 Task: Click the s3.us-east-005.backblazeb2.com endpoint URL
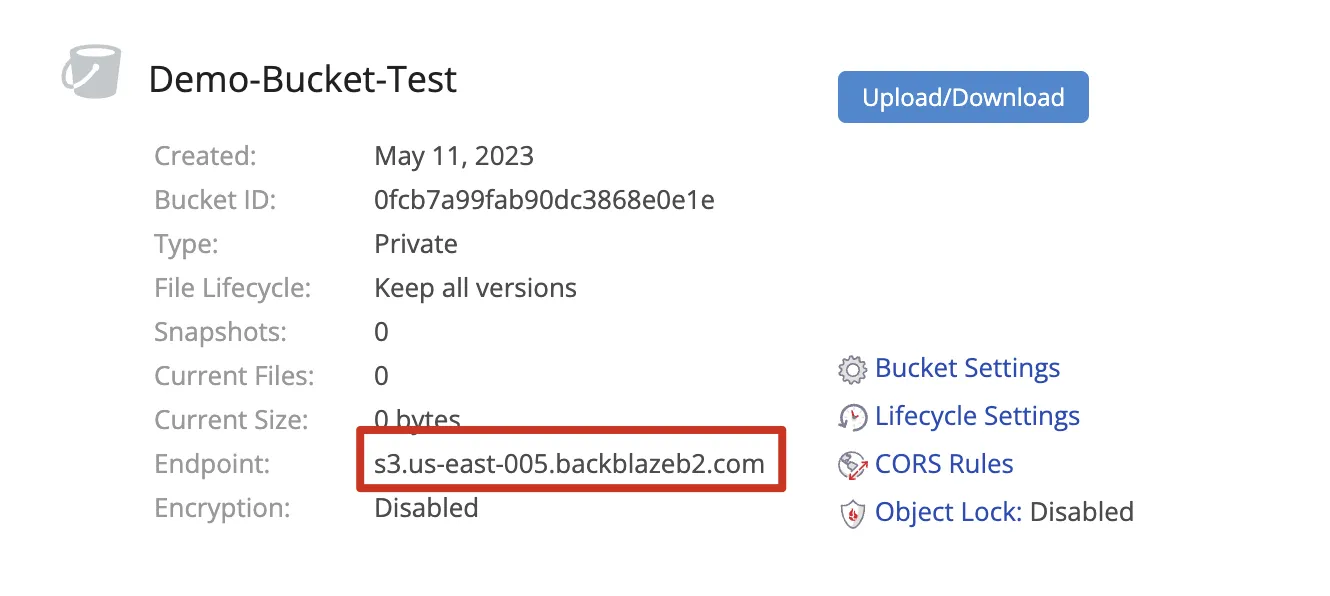coord(569,464)
